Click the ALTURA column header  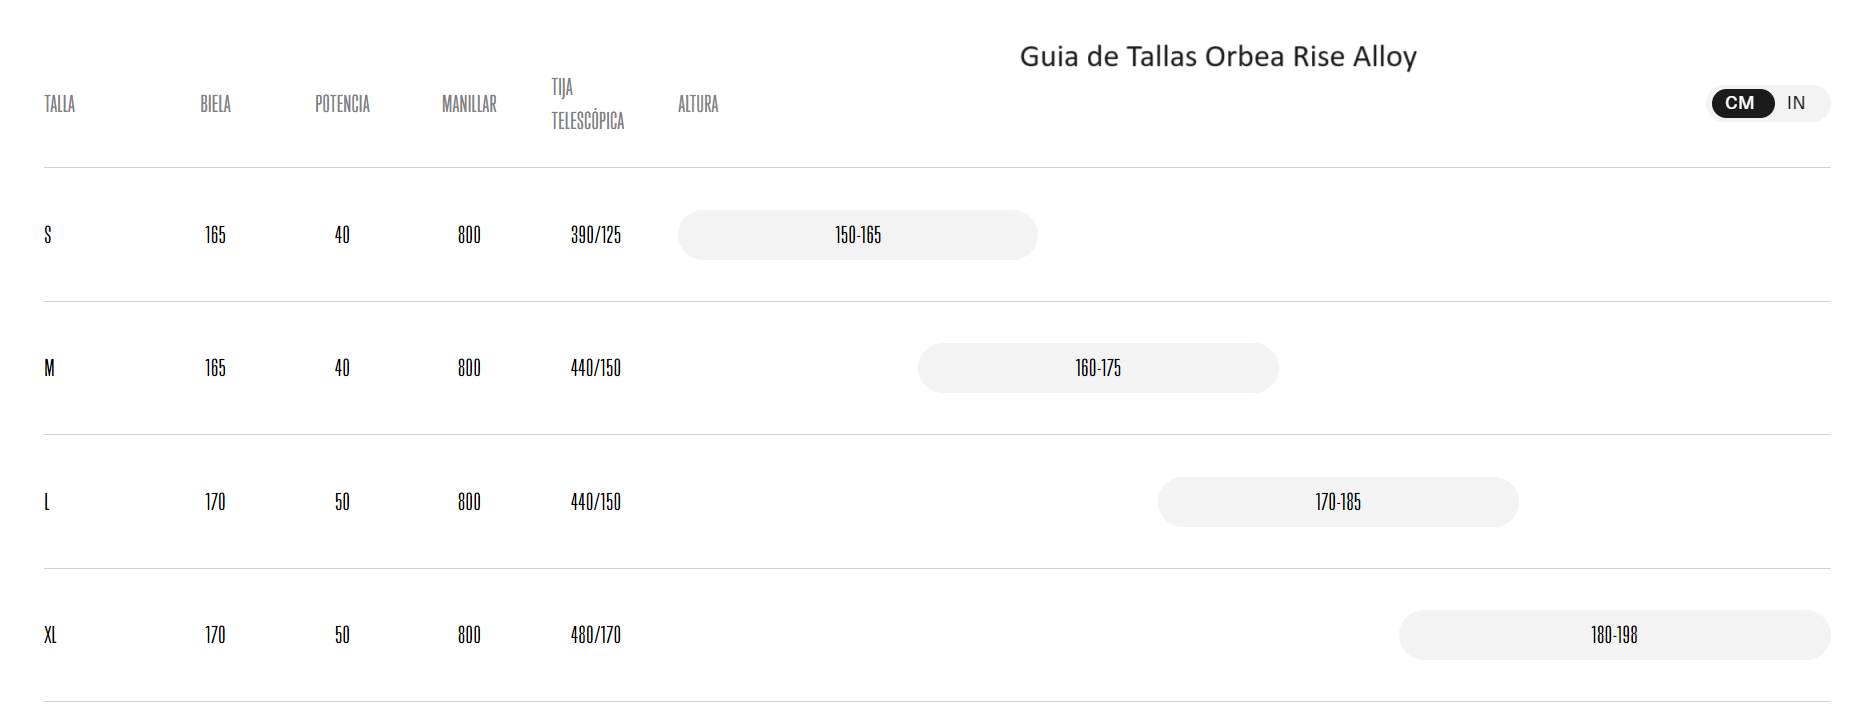point(698,103)
